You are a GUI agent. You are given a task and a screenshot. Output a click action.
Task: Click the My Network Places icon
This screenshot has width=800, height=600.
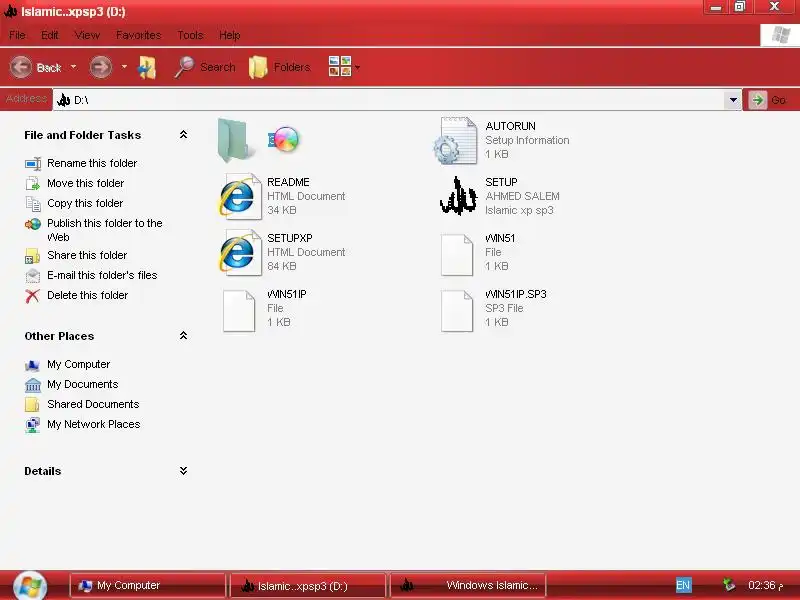(x=33, y=425)
